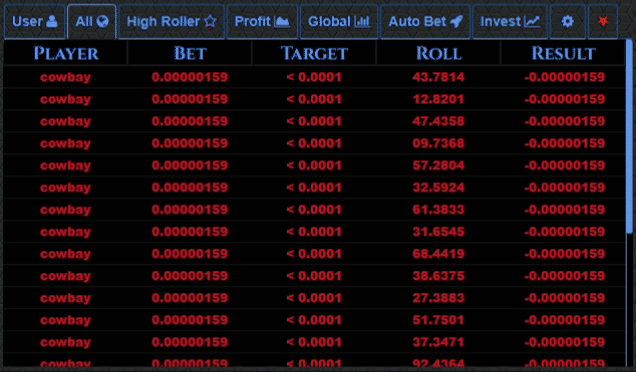
Task: Click result value in the 43.7814 roll row
Action: tap(565, 77)
